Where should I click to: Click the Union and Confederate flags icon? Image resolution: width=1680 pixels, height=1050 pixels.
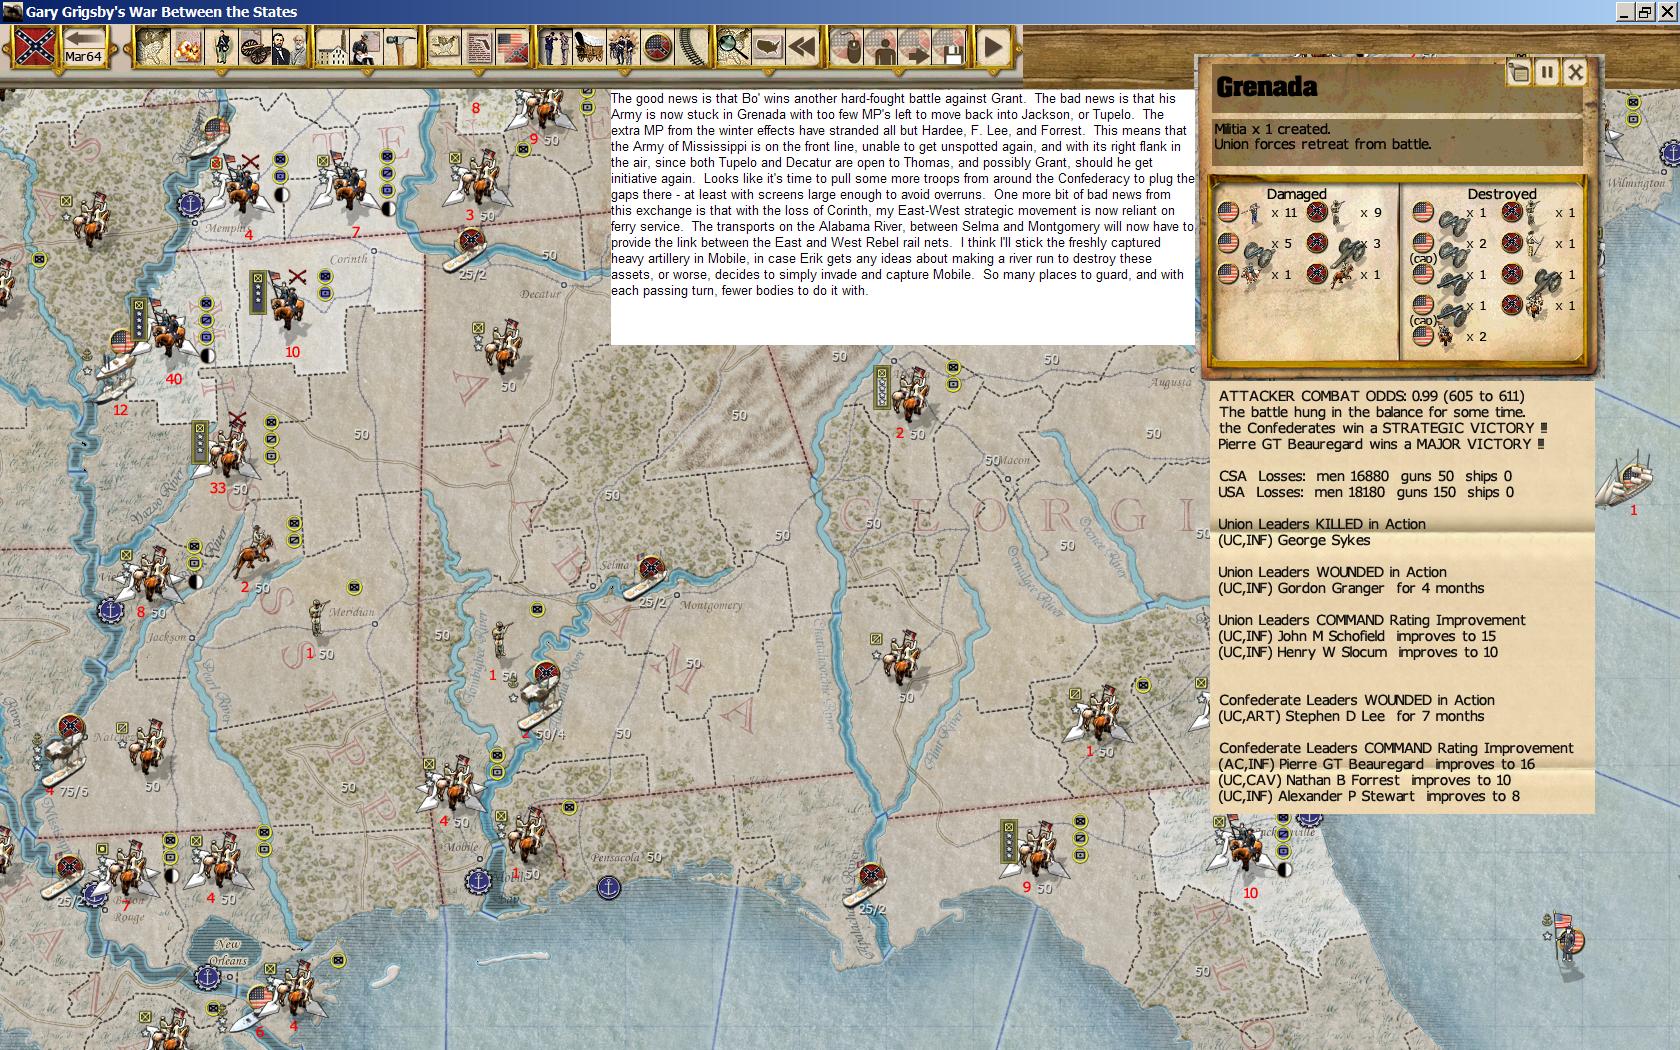[x=512, y=47]
